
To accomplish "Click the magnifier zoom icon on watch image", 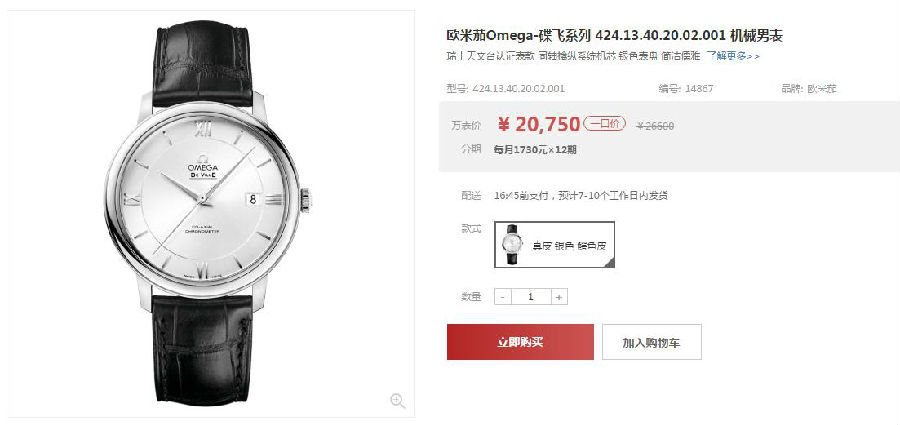I will (397, 400).
